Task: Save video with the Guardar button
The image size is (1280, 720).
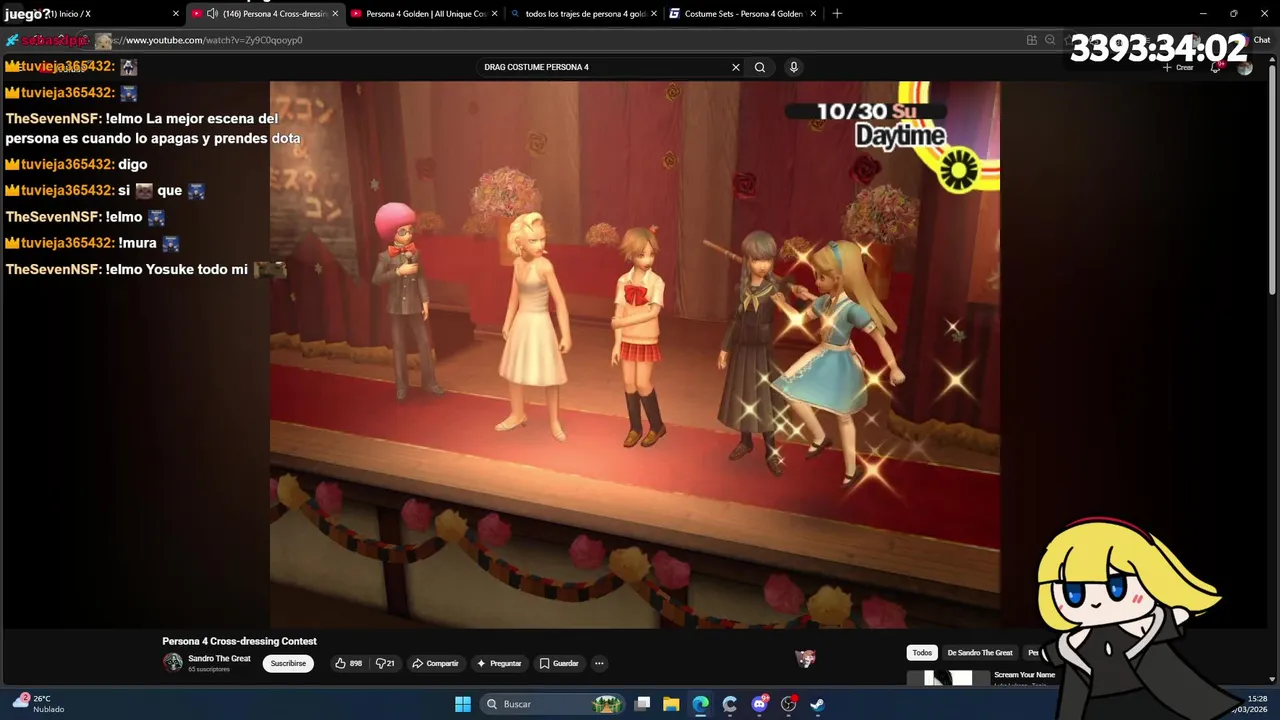Action: coord(559,663)
